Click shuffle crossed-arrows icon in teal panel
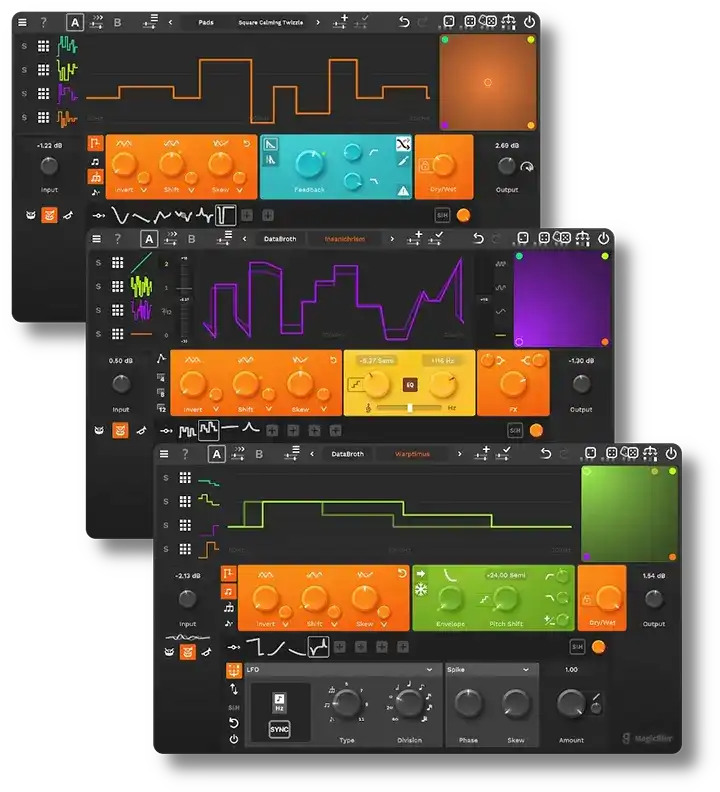Image resolution: width=720 pixels, height=792 pixels. [403, 144]
